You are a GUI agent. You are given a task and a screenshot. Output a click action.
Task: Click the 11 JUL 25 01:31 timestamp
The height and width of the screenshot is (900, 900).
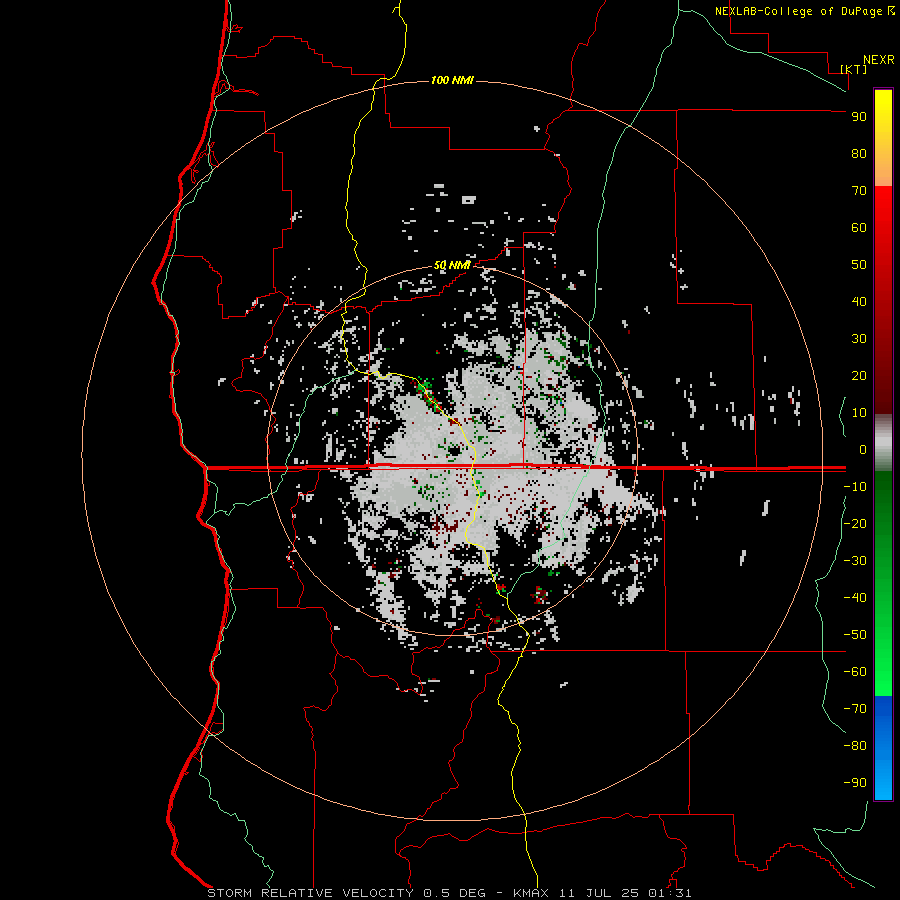[625, 893]
